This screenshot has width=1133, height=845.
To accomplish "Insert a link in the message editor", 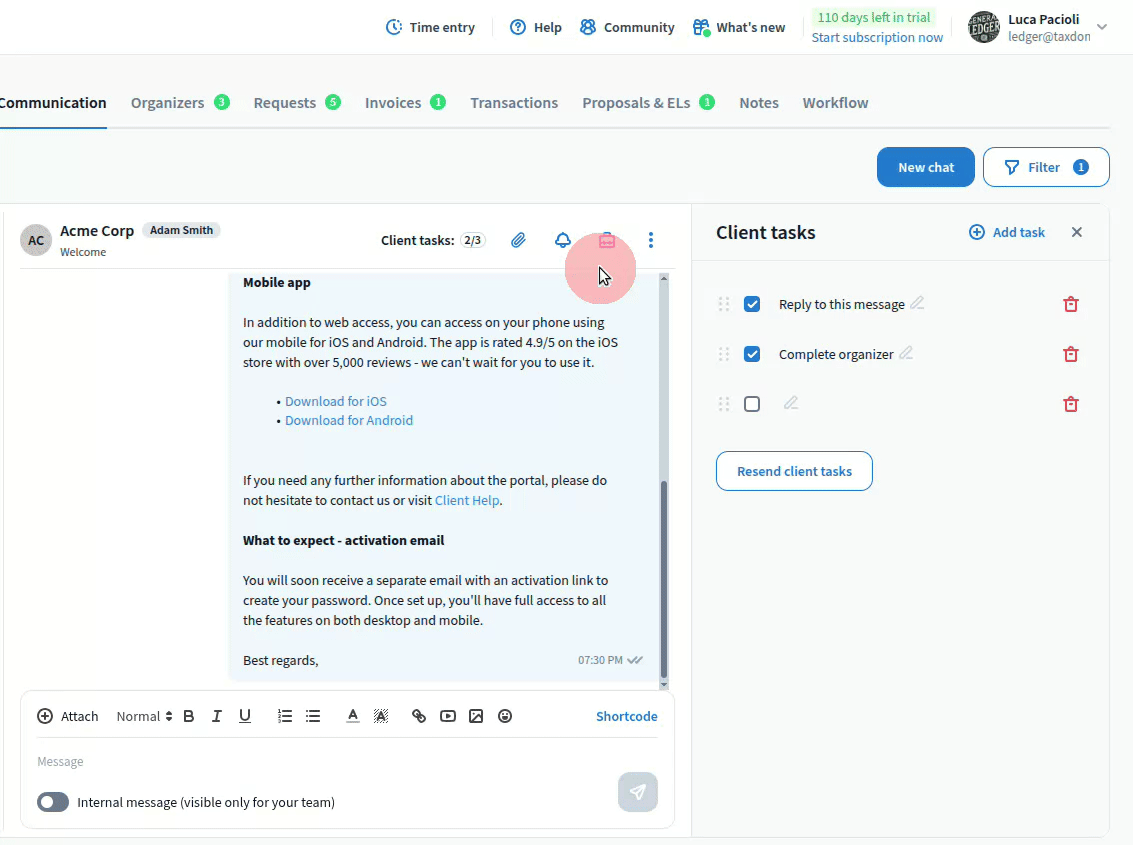I will point(419,716).
